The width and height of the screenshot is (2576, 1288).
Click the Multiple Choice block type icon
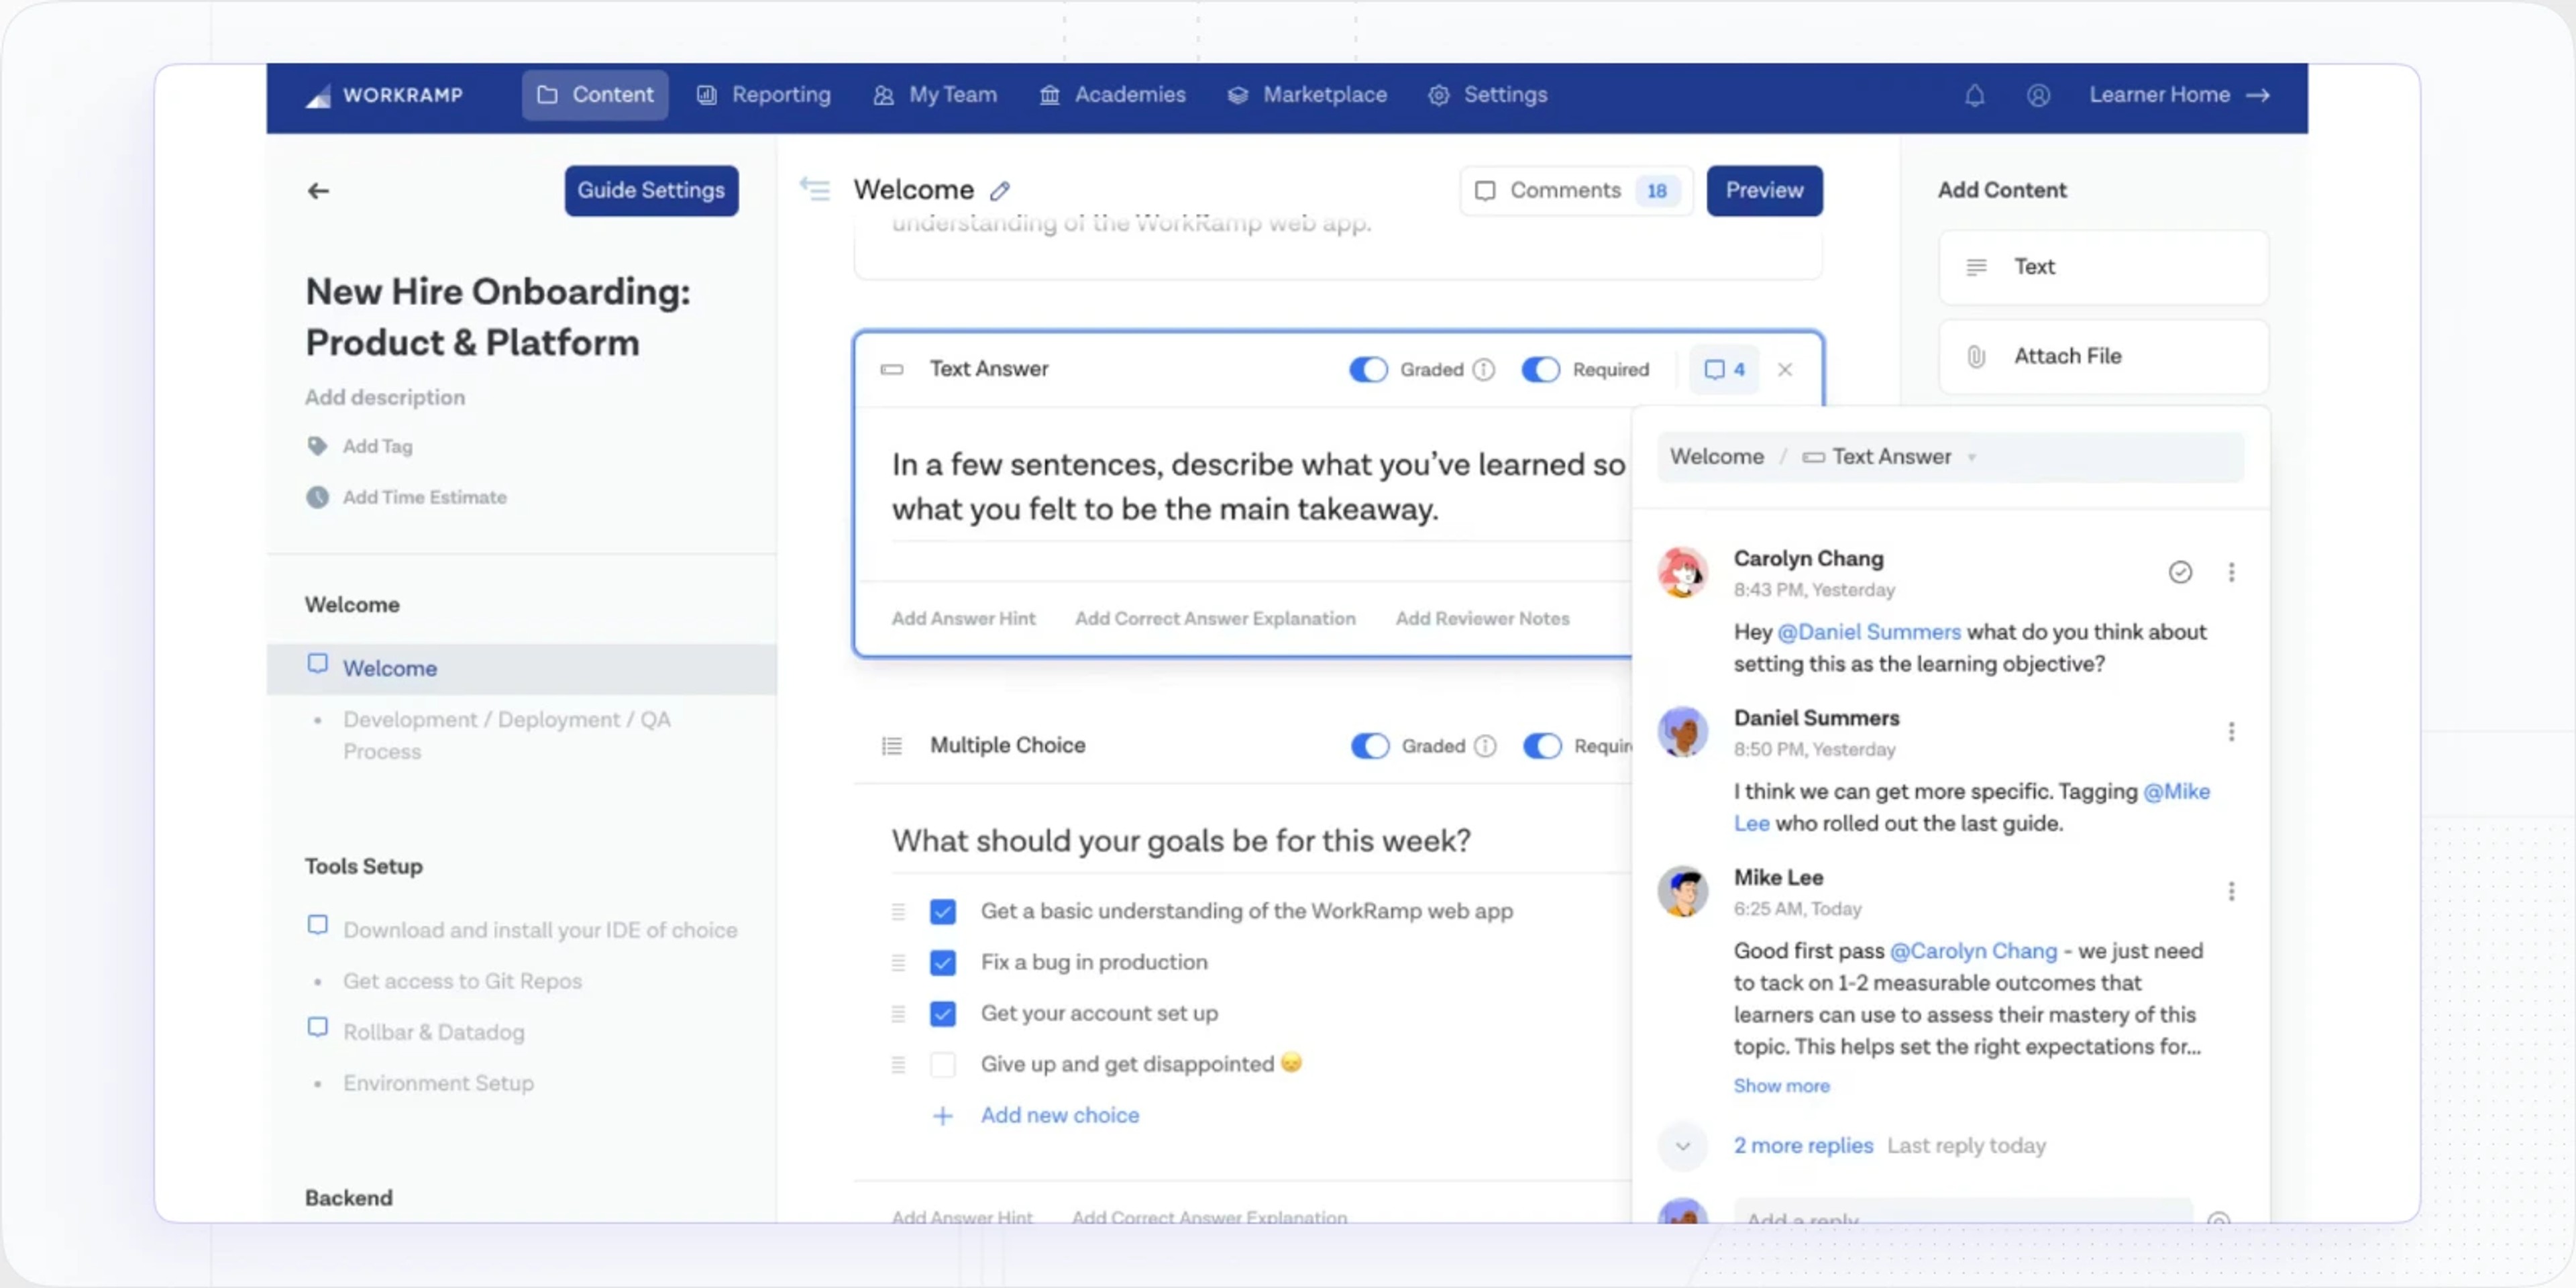(x=891, y=746)
